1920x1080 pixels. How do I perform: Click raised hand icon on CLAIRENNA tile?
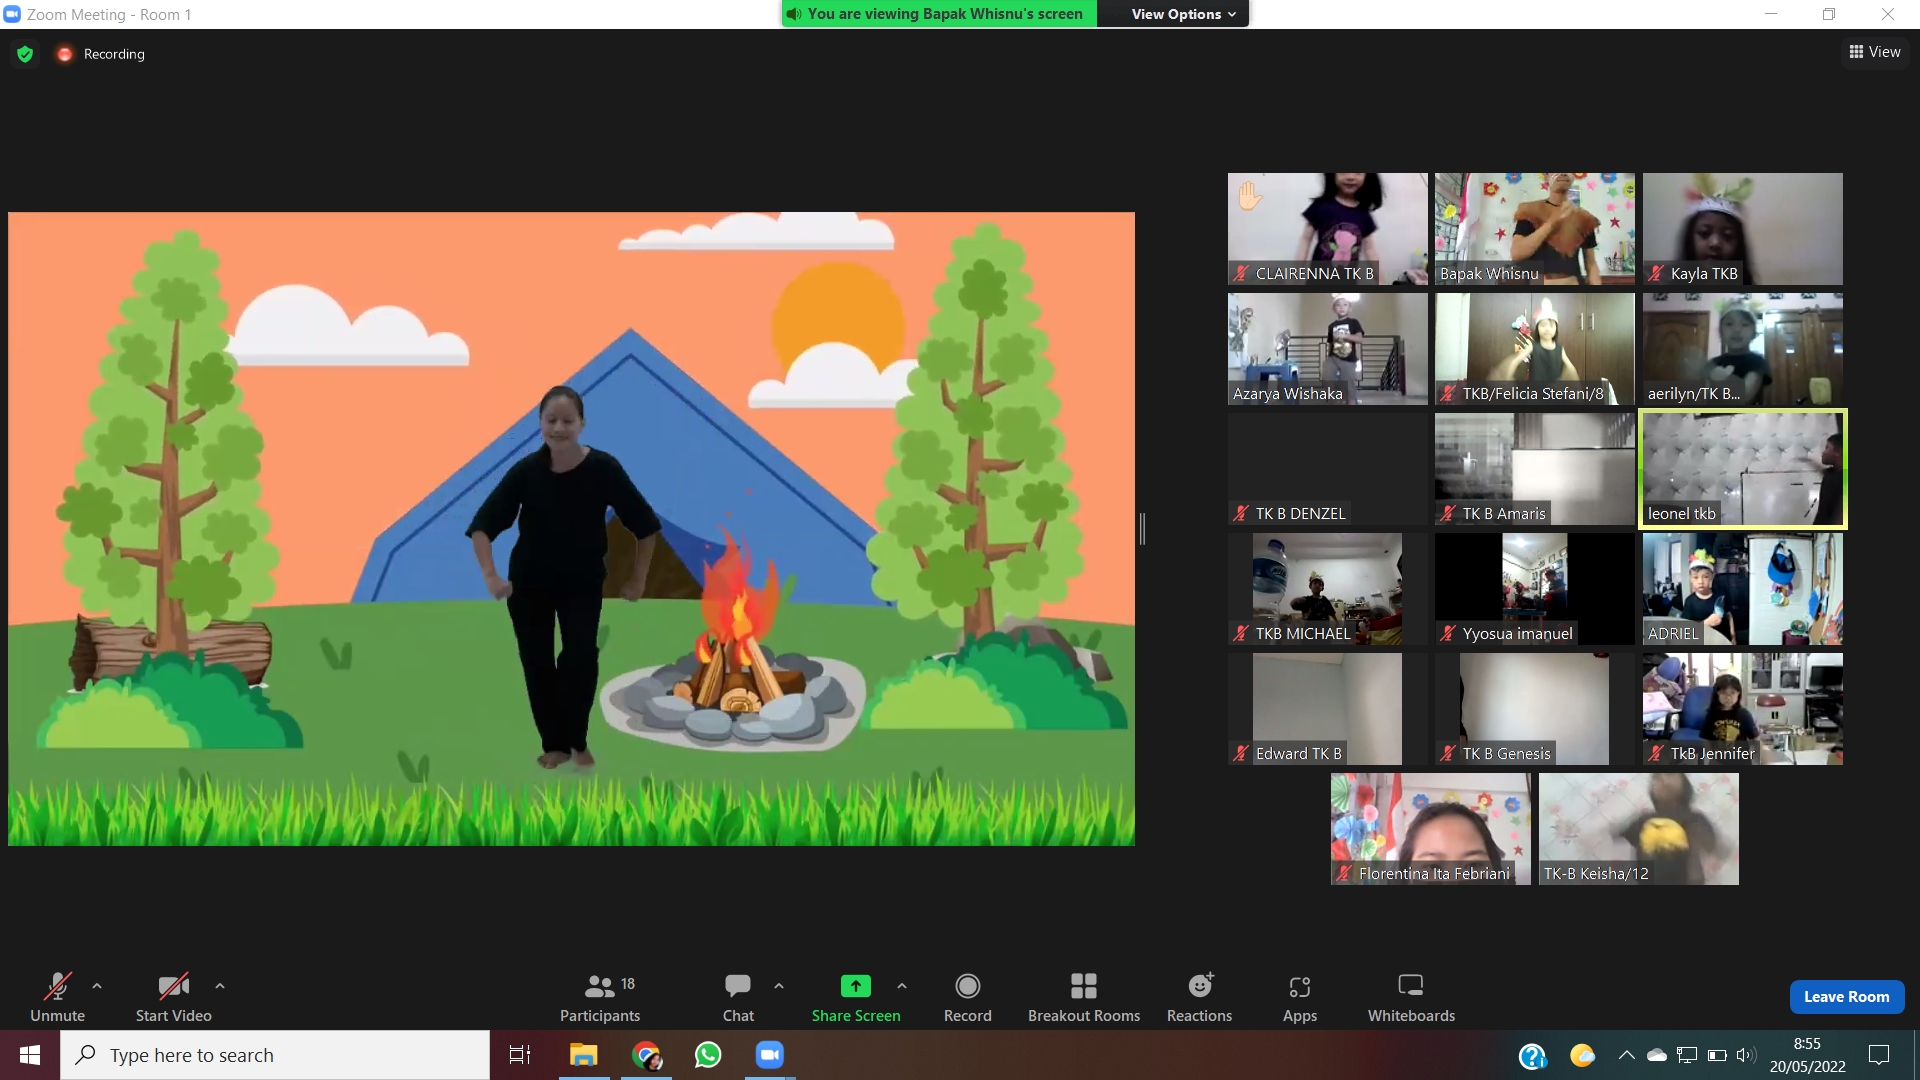pos(1249,195)
